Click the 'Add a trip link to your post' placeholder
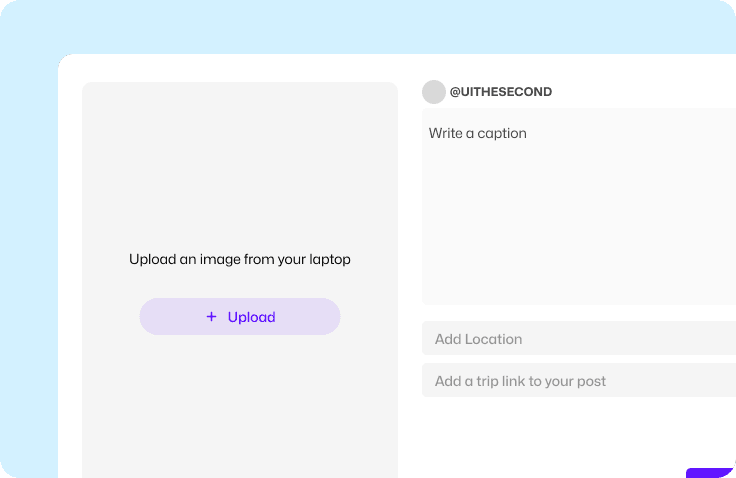The image size is (736, 478). pyautogui.click(x=520, y=381)
